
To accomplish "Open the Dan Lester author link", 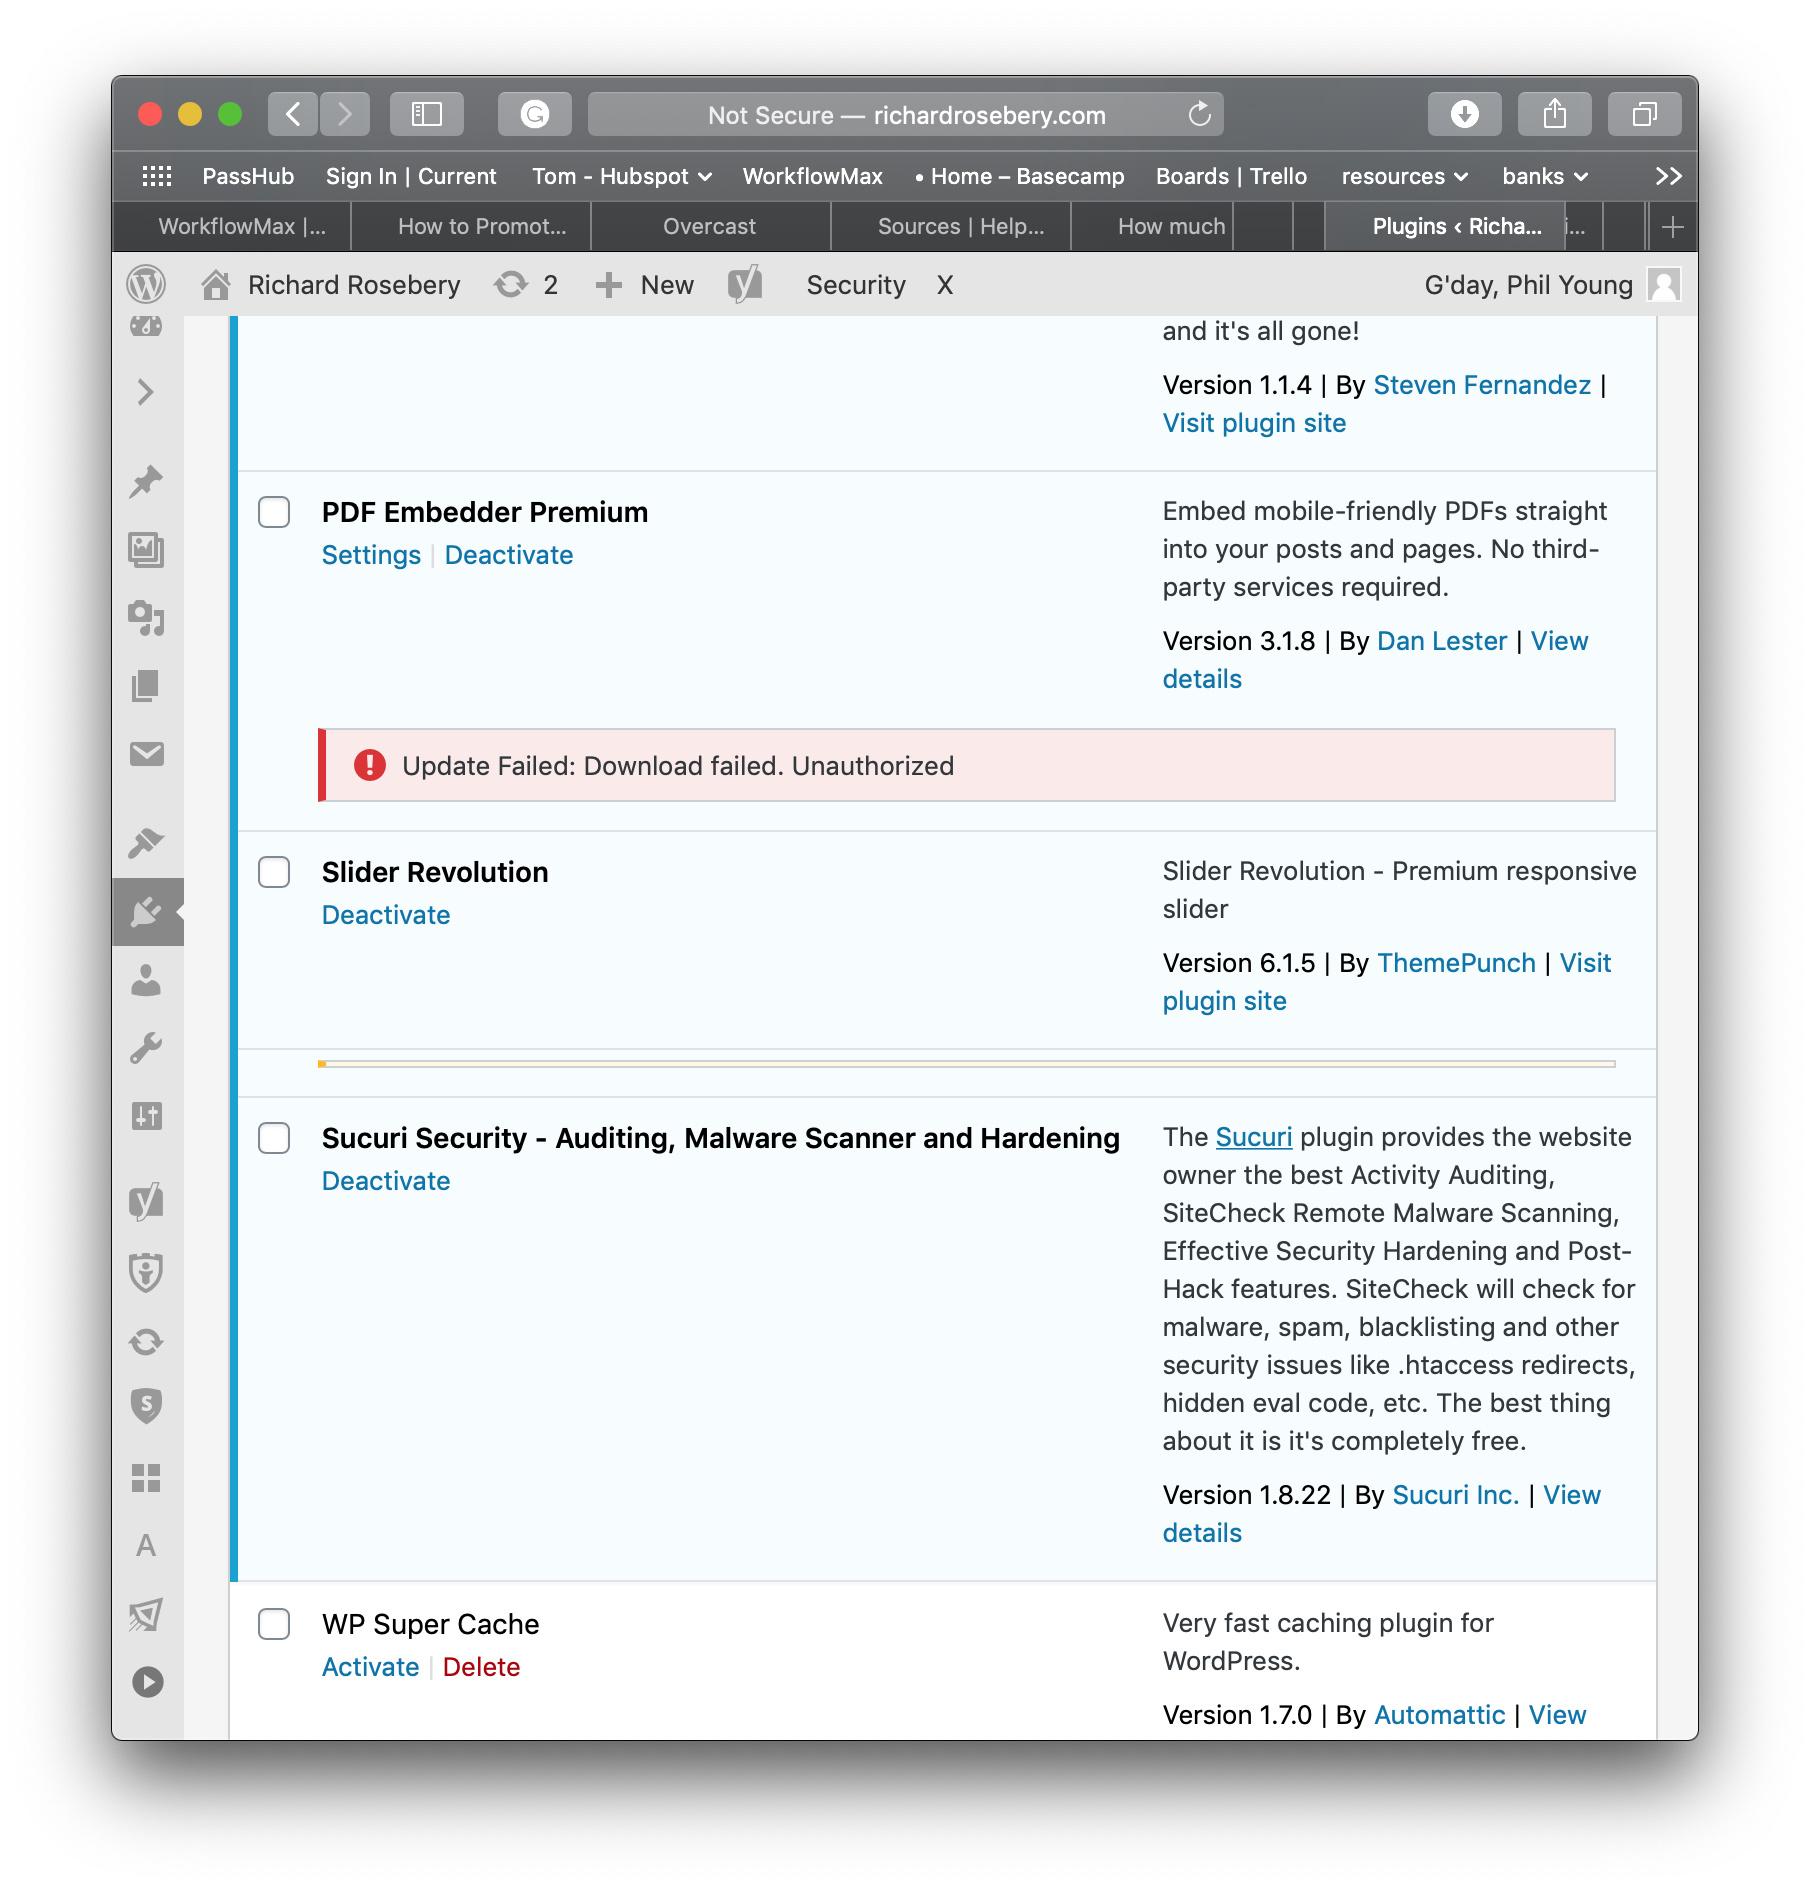I will [1442, 641].
